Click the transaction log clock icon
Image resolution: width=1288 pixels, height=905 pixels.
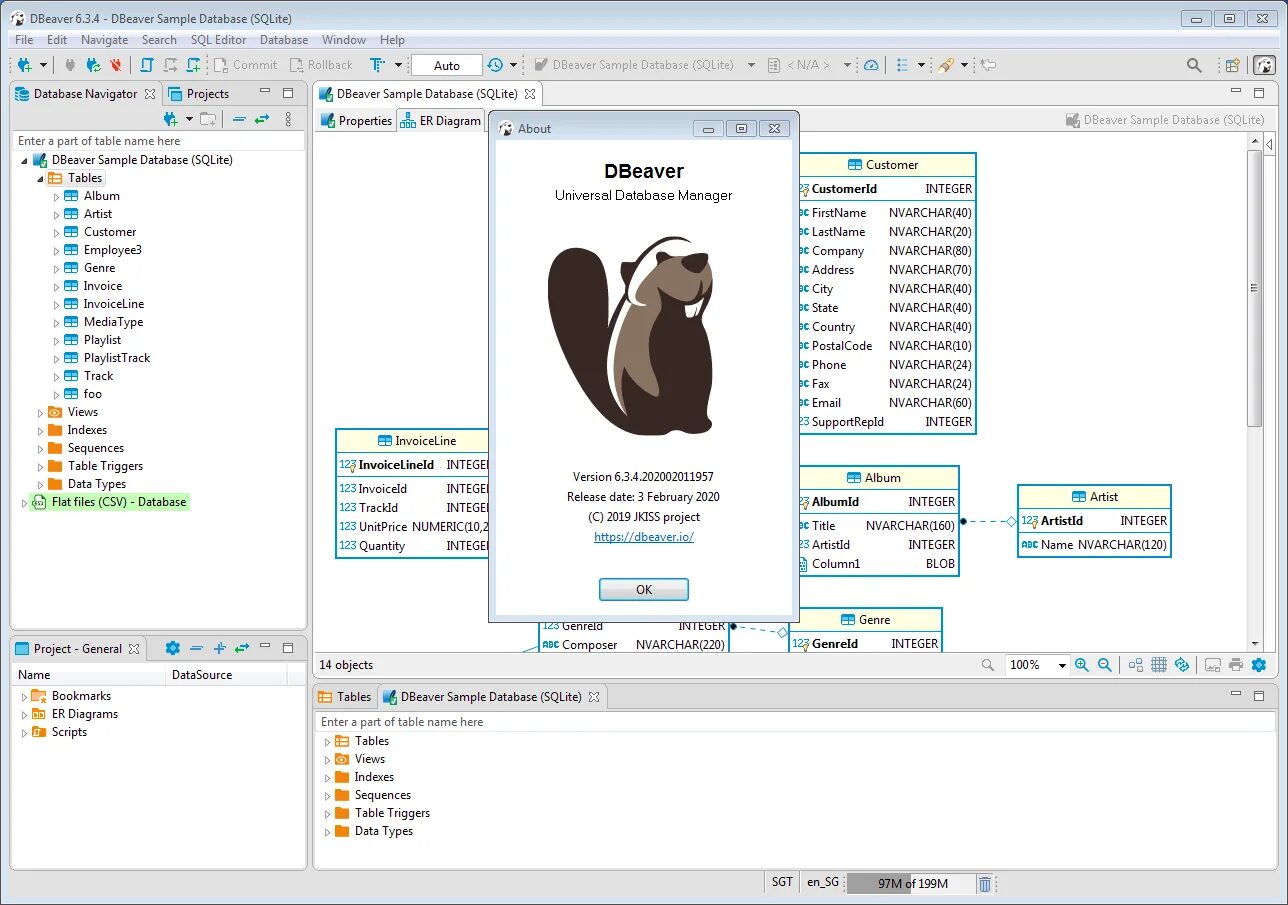pyautogui.click(x=495, y=65)
